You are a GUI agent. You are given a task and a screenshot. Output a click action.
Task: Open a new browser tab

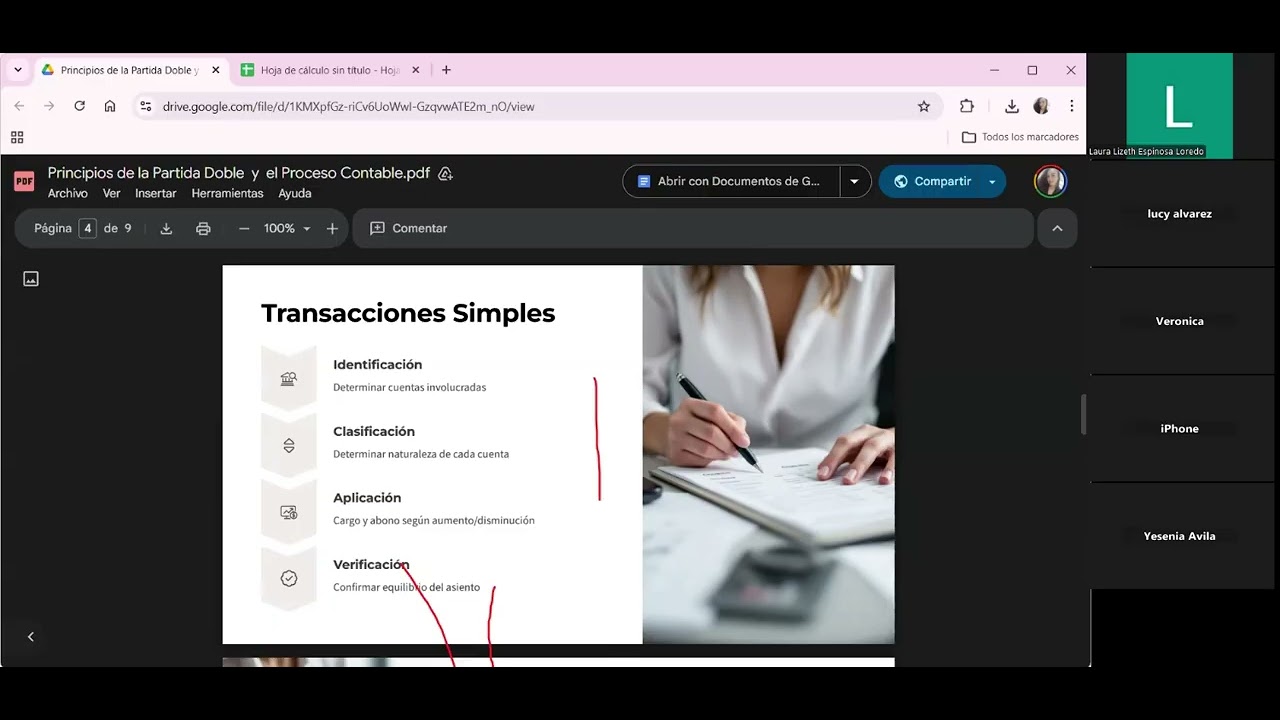[446, 70]
